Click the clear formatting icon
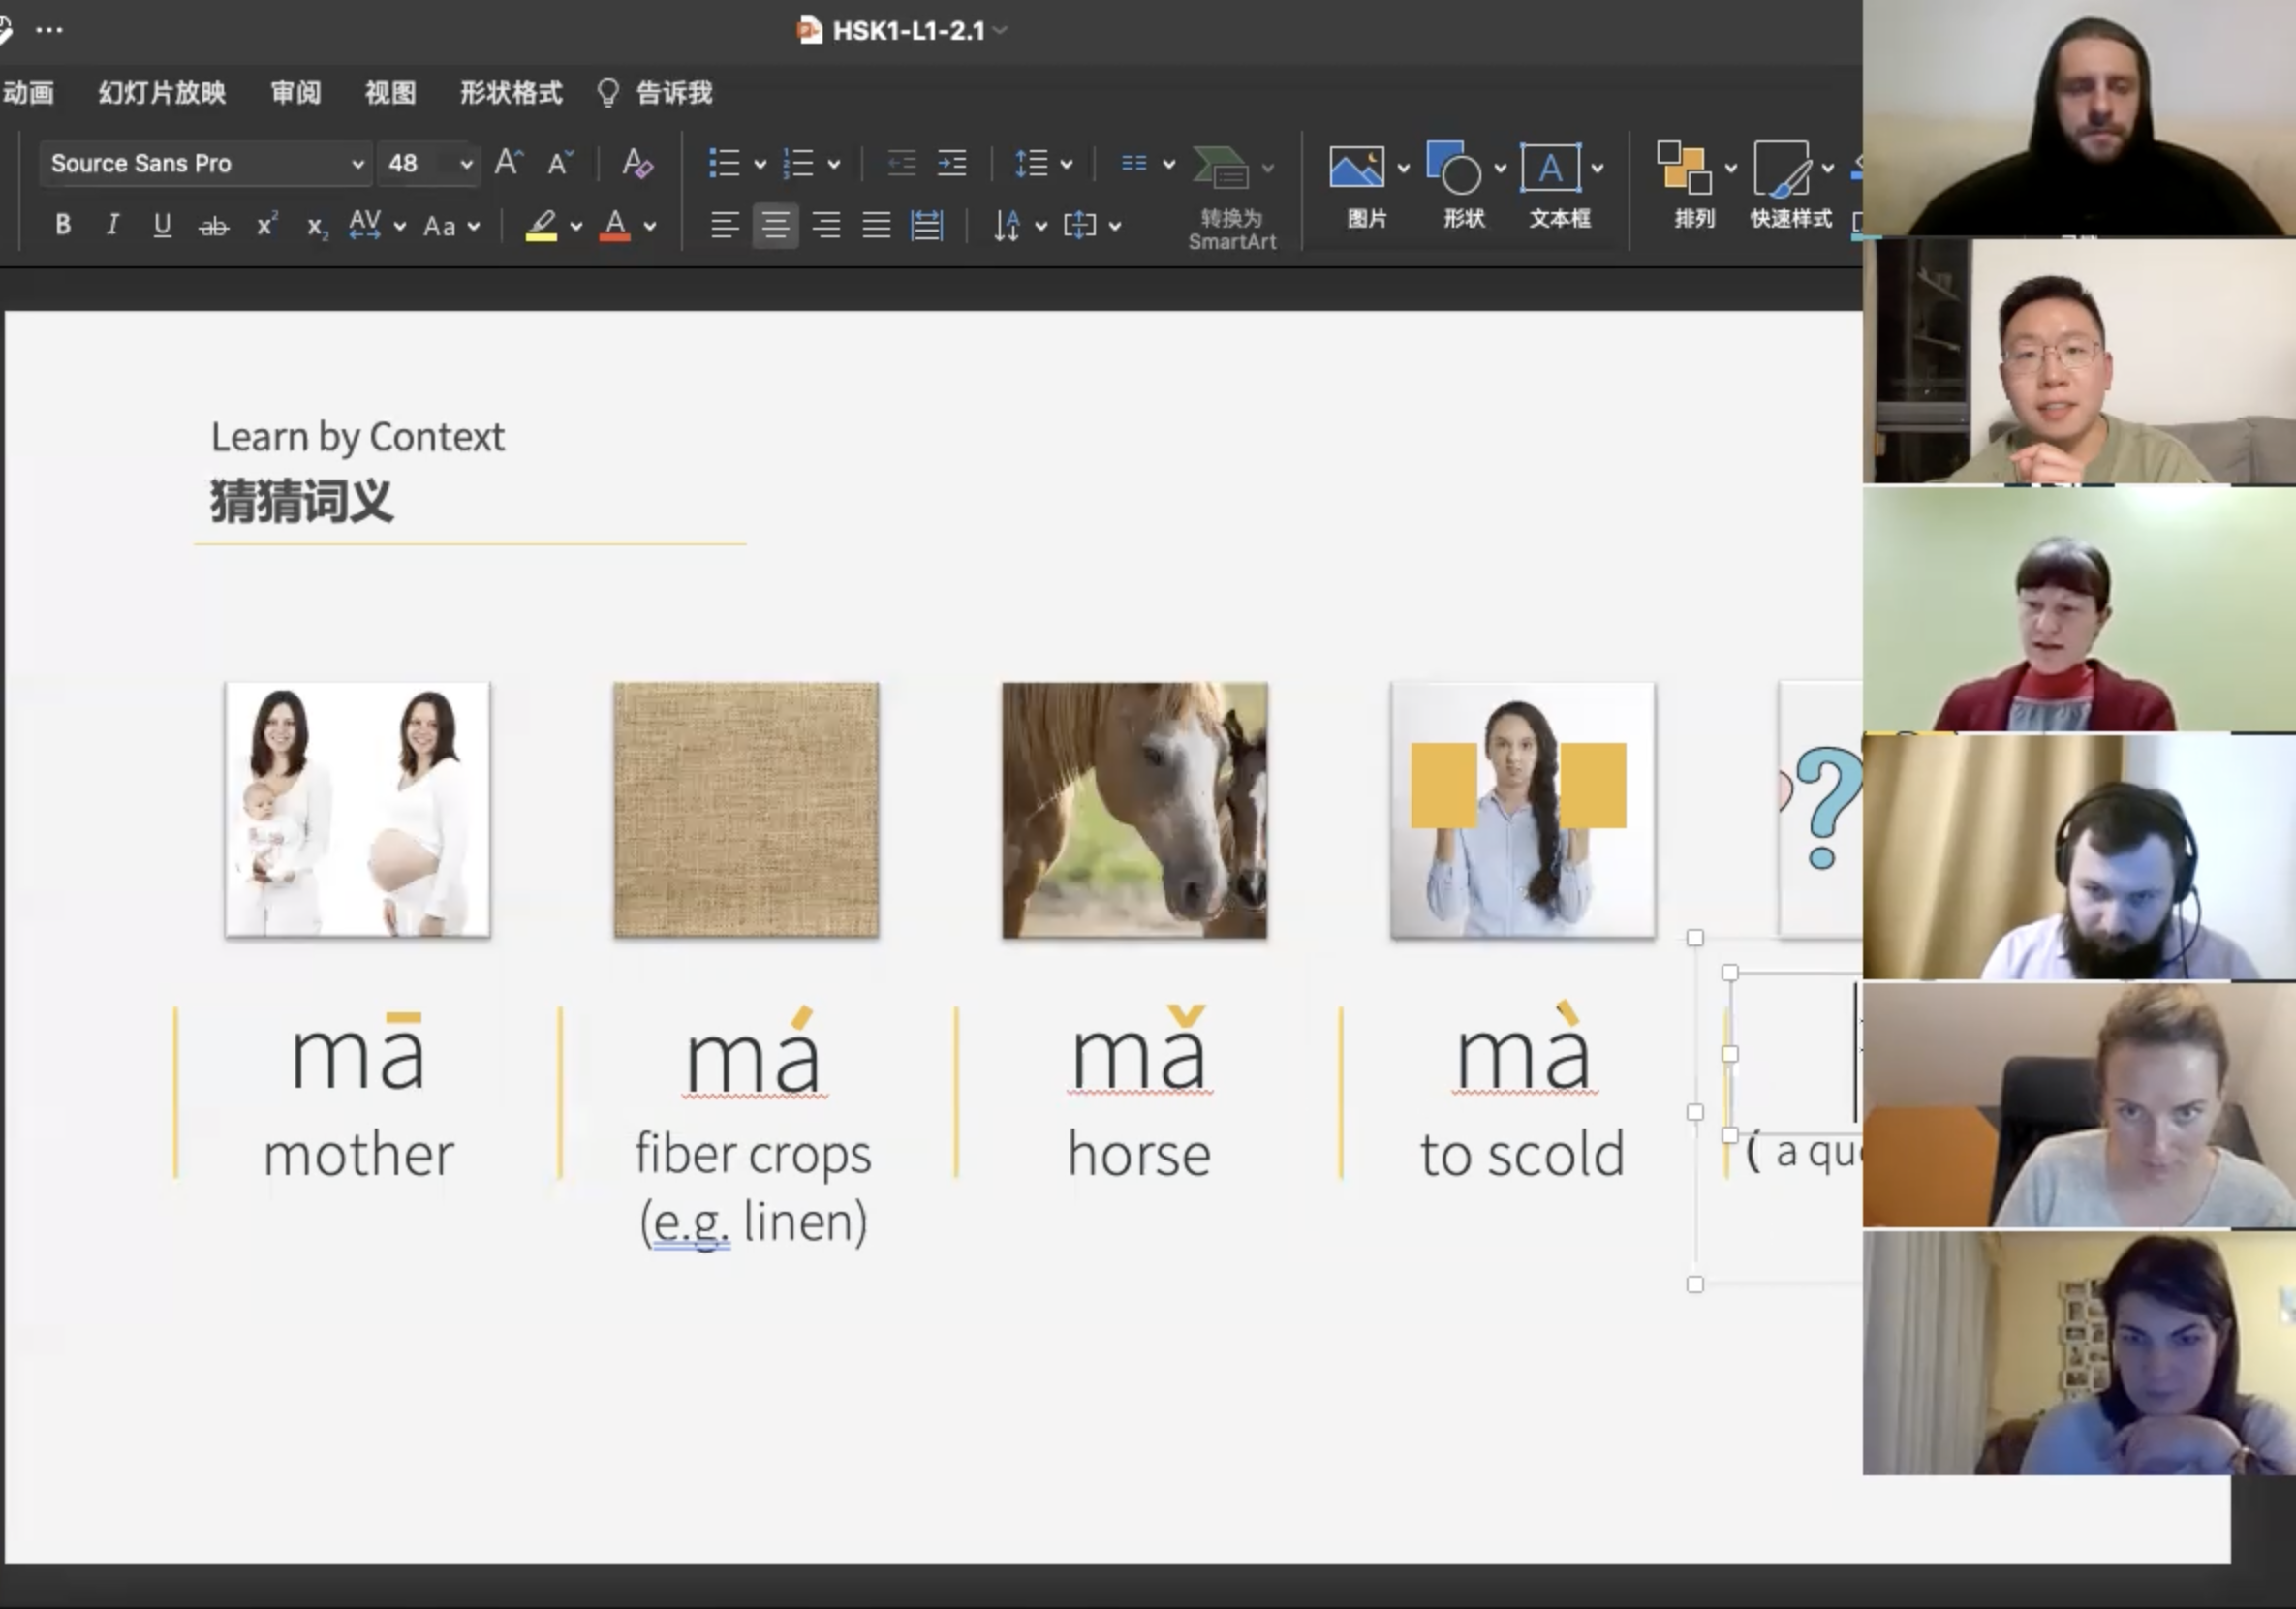 tap(637, 163)
